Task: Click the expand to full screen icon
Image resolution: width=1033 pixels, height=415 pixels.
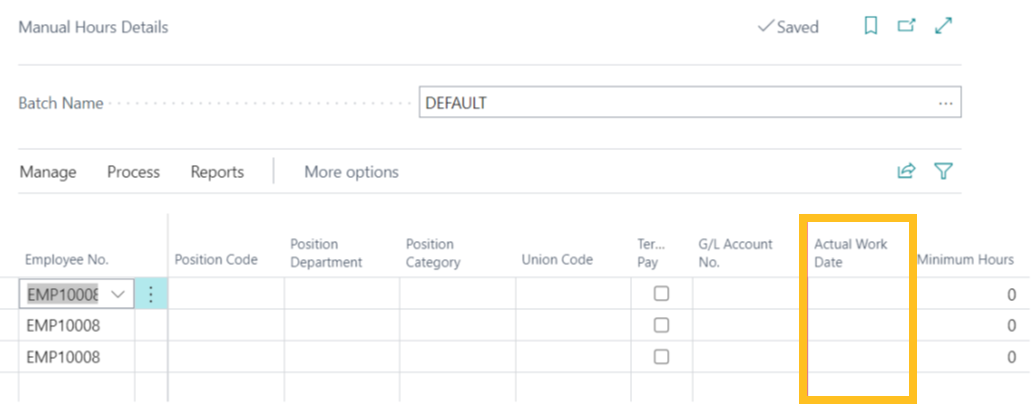Action: (x=943, y=27)
